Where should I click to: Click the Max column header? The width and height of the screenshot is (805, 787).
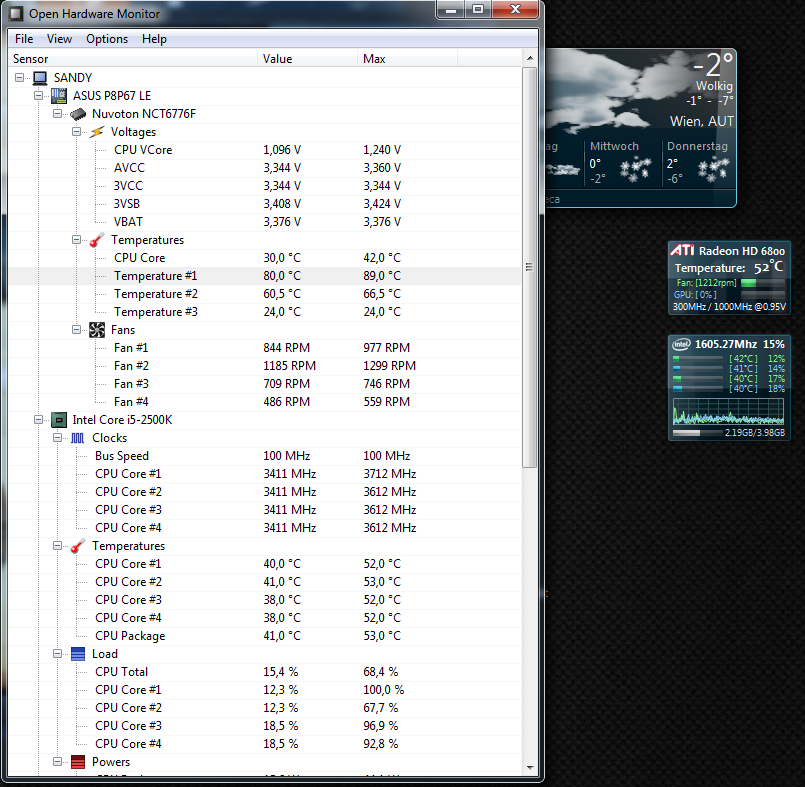point(407,59)
